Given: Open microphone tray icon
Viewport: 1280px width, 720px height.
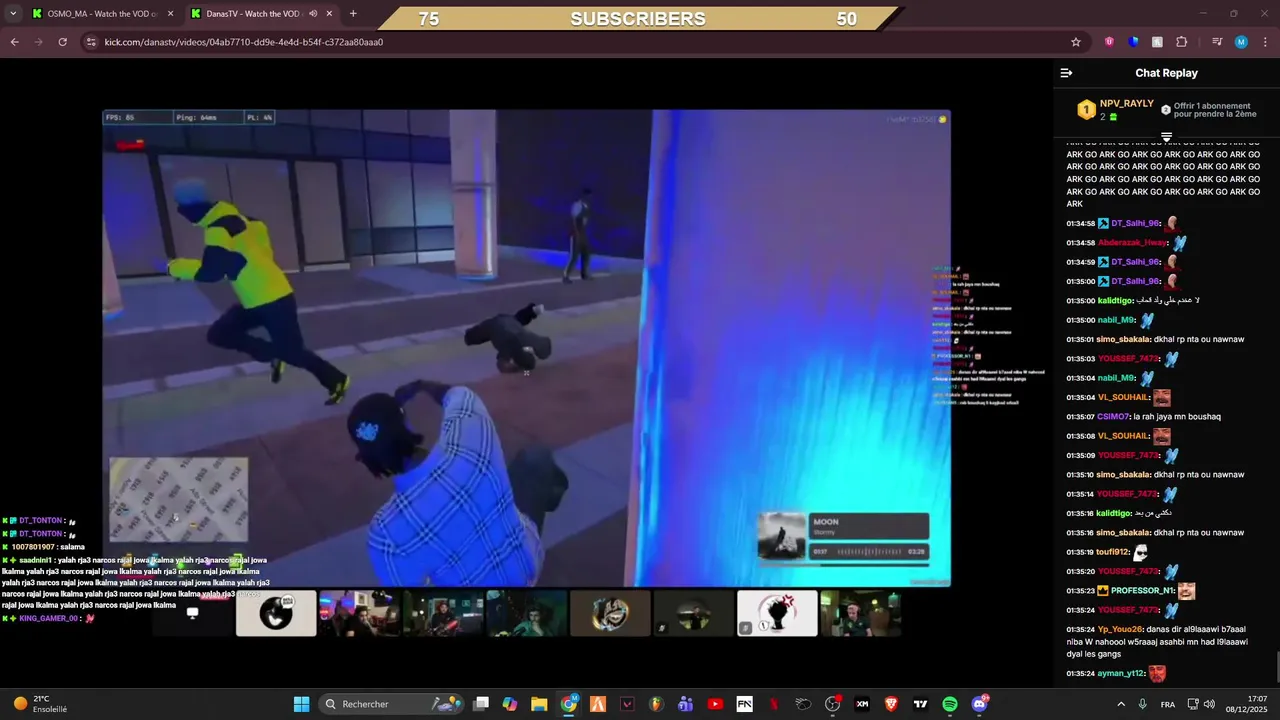Looking at the screenshot, I should click(1142, 704).
